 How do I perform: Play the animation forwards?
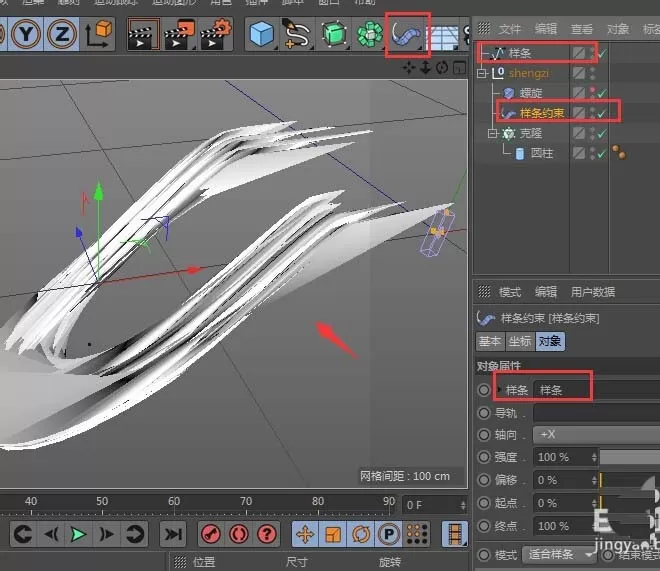[x=78, y=534]
